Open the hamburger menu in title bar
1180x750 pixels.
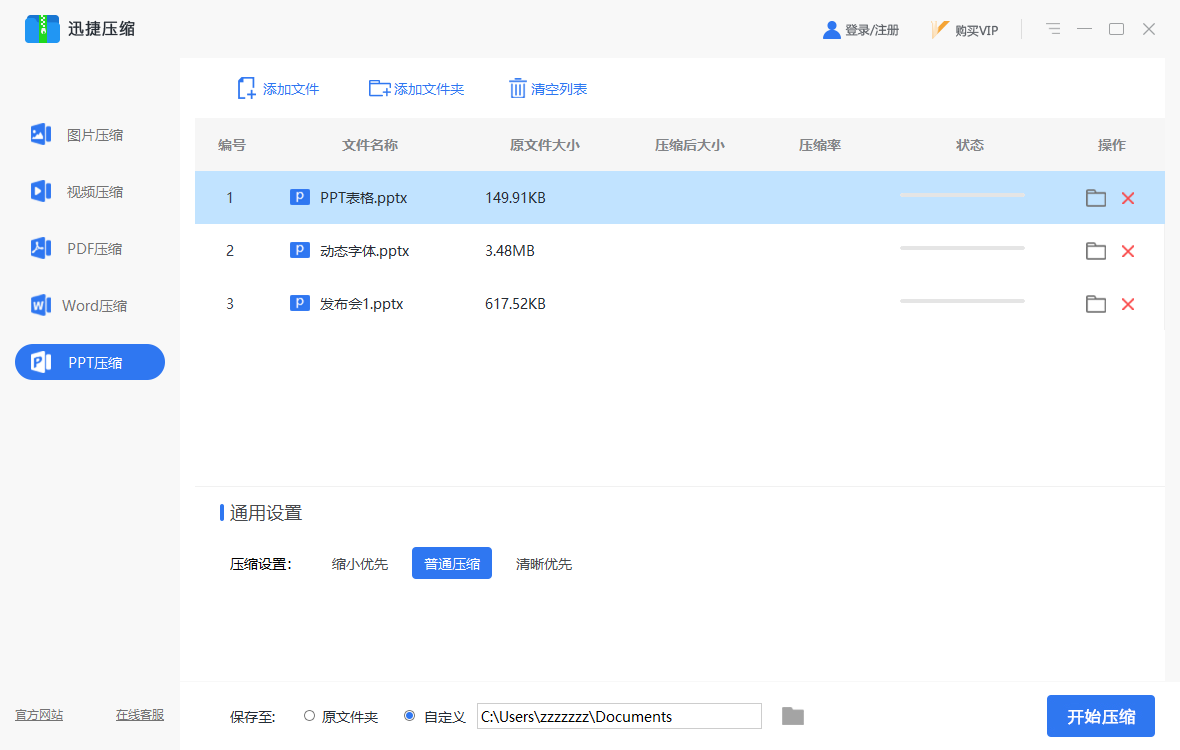click(1053, 29)
